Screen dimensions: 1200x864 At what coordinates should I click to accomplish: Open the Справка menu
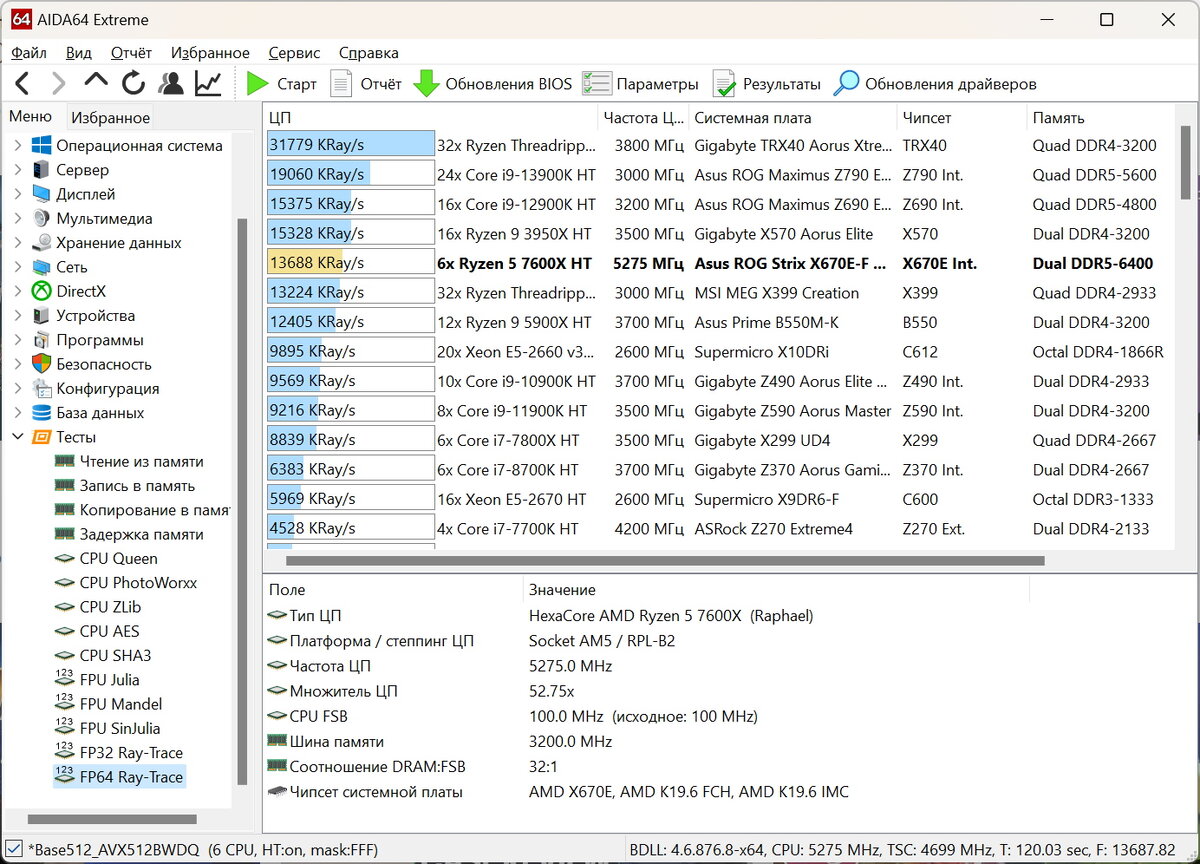368,53
